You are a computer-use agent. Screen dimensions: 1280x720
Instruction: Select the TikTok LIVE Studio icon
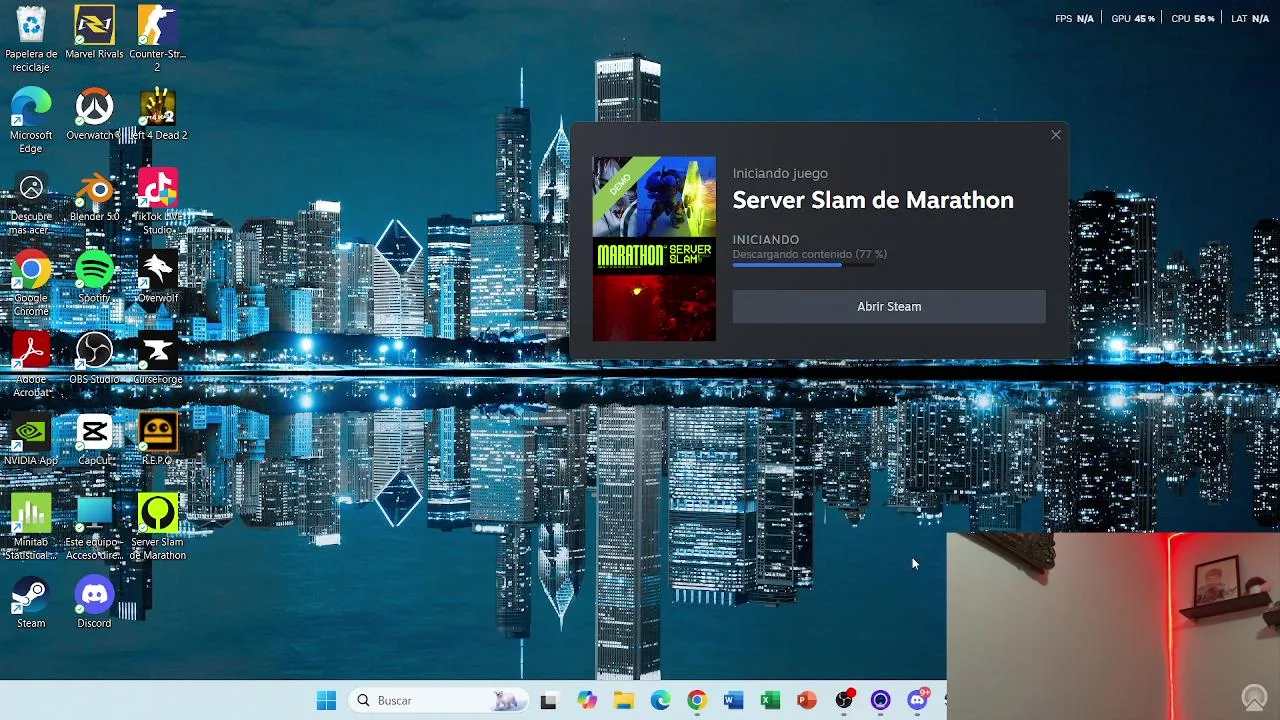(x=157, y=201)
